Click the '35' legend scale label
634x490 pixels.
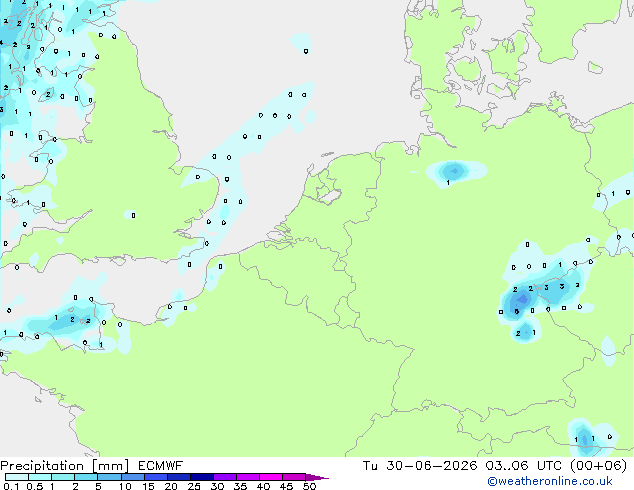[240, 486]
